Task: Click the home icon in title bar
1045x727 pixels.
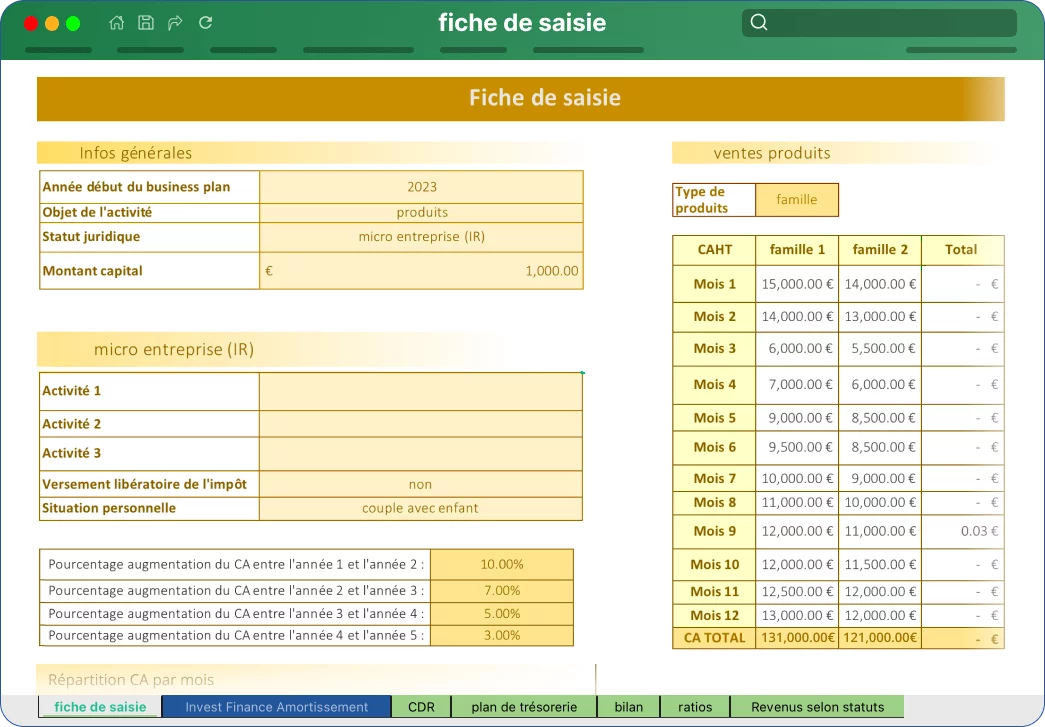Action: tap(117, 23)
